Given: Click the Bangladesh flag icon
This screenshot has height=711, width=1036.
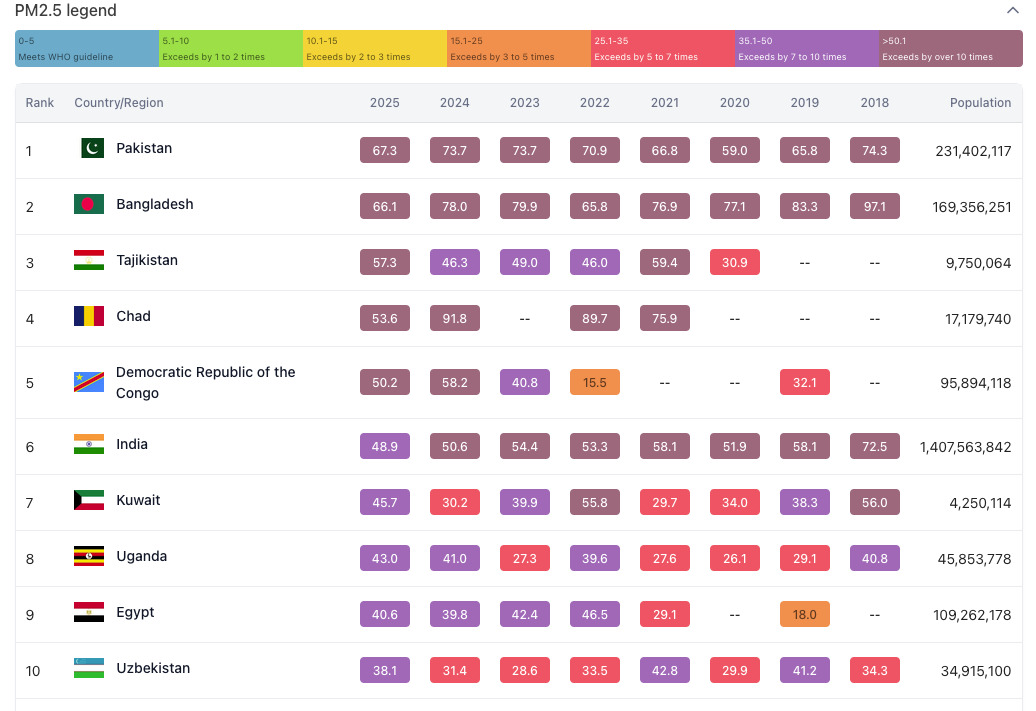Looking at the screenshot, I should 89,205.
